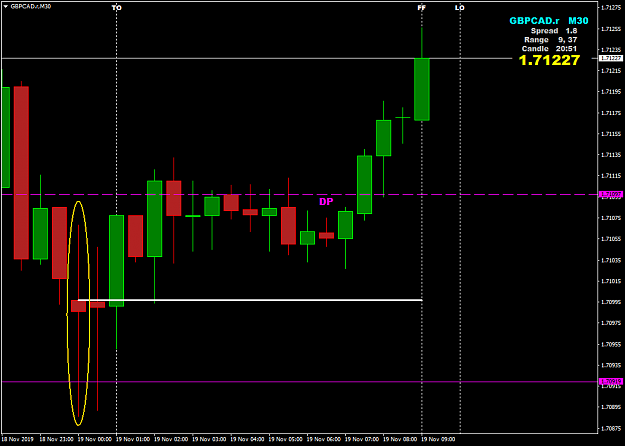Click 1.70995 on the price scale
625x446 pixels.
[611, 302]
